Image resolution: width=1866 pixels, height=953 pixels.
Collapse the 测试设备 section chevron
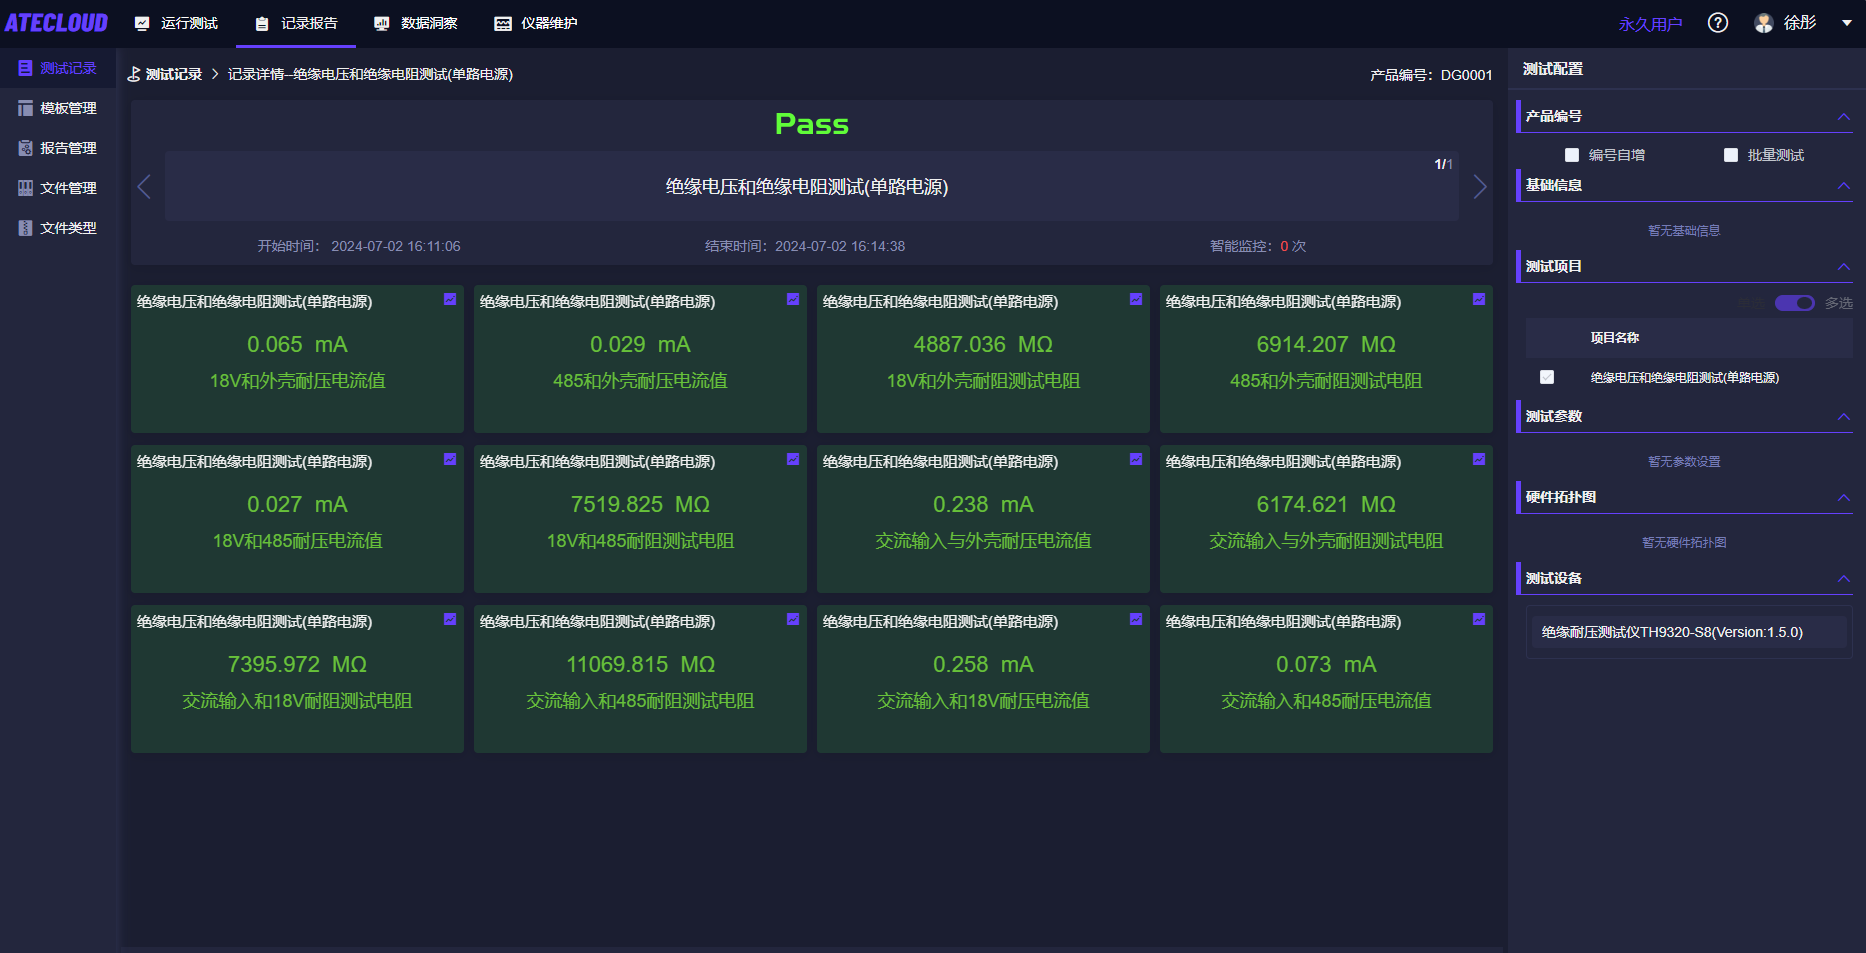pyautogui.click(x=1844, y=579)
